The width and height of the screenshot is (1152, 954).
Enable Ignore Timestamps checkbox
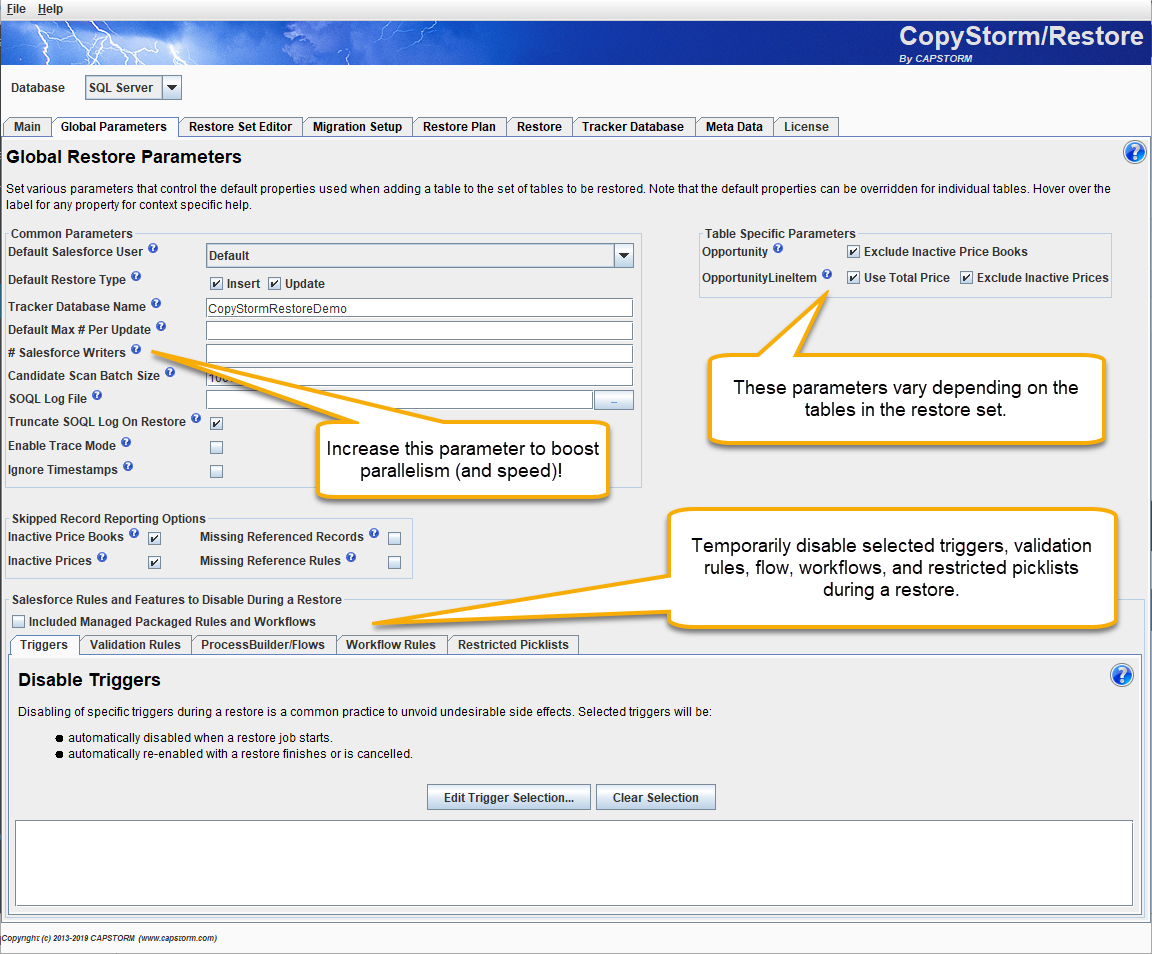coord(217,471)
